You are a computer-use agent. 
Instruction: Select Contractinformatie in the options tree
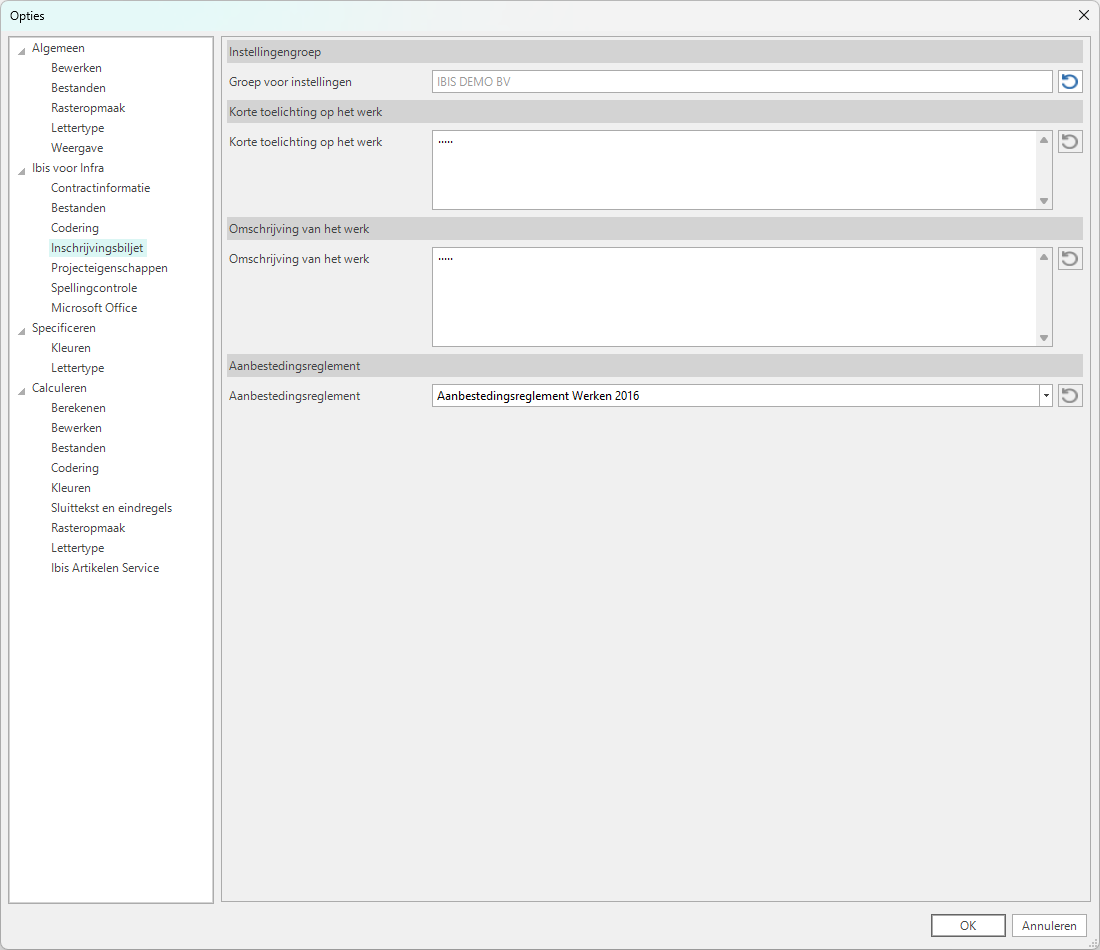100,188
